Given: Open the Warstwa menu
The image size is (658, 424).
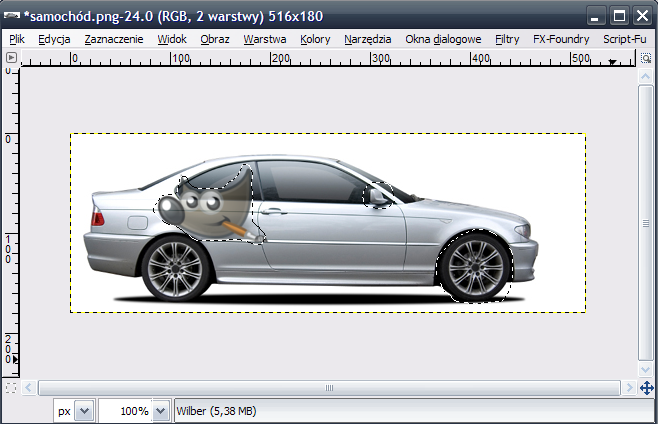Looking at the screenshot, I should (x=264, y=39).
